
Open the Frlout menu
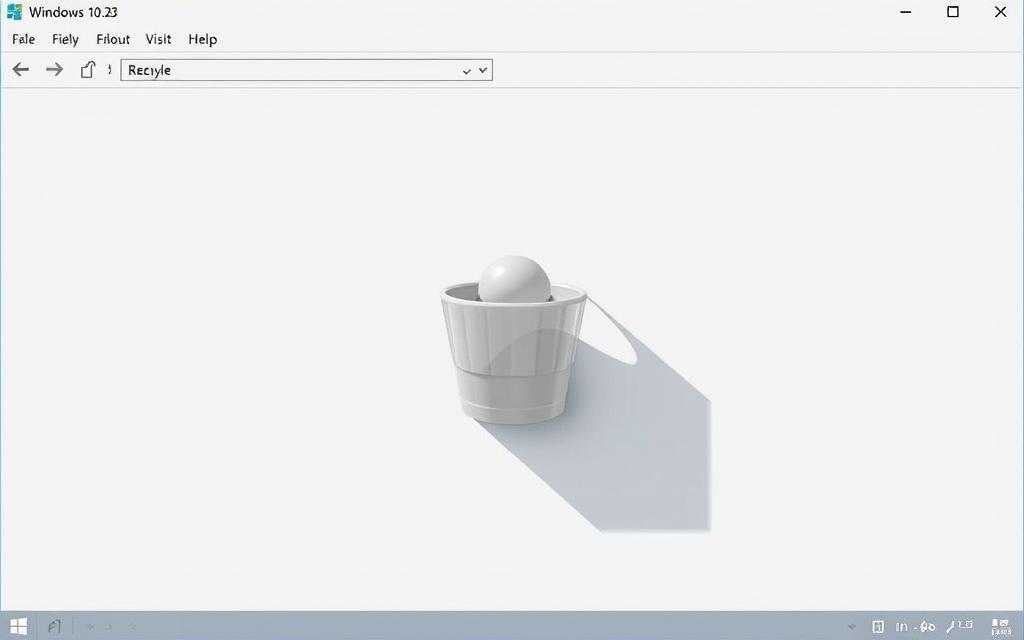pyautogui.click(x=113, y=39)
